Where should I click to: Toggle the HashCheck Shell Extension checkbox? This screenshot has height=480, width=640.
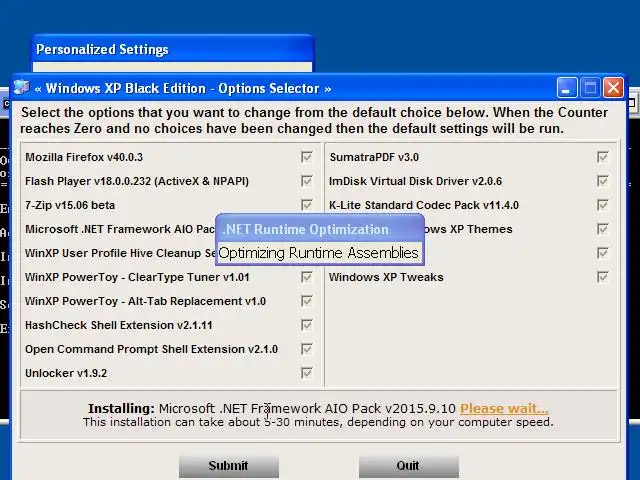point(307,325)
